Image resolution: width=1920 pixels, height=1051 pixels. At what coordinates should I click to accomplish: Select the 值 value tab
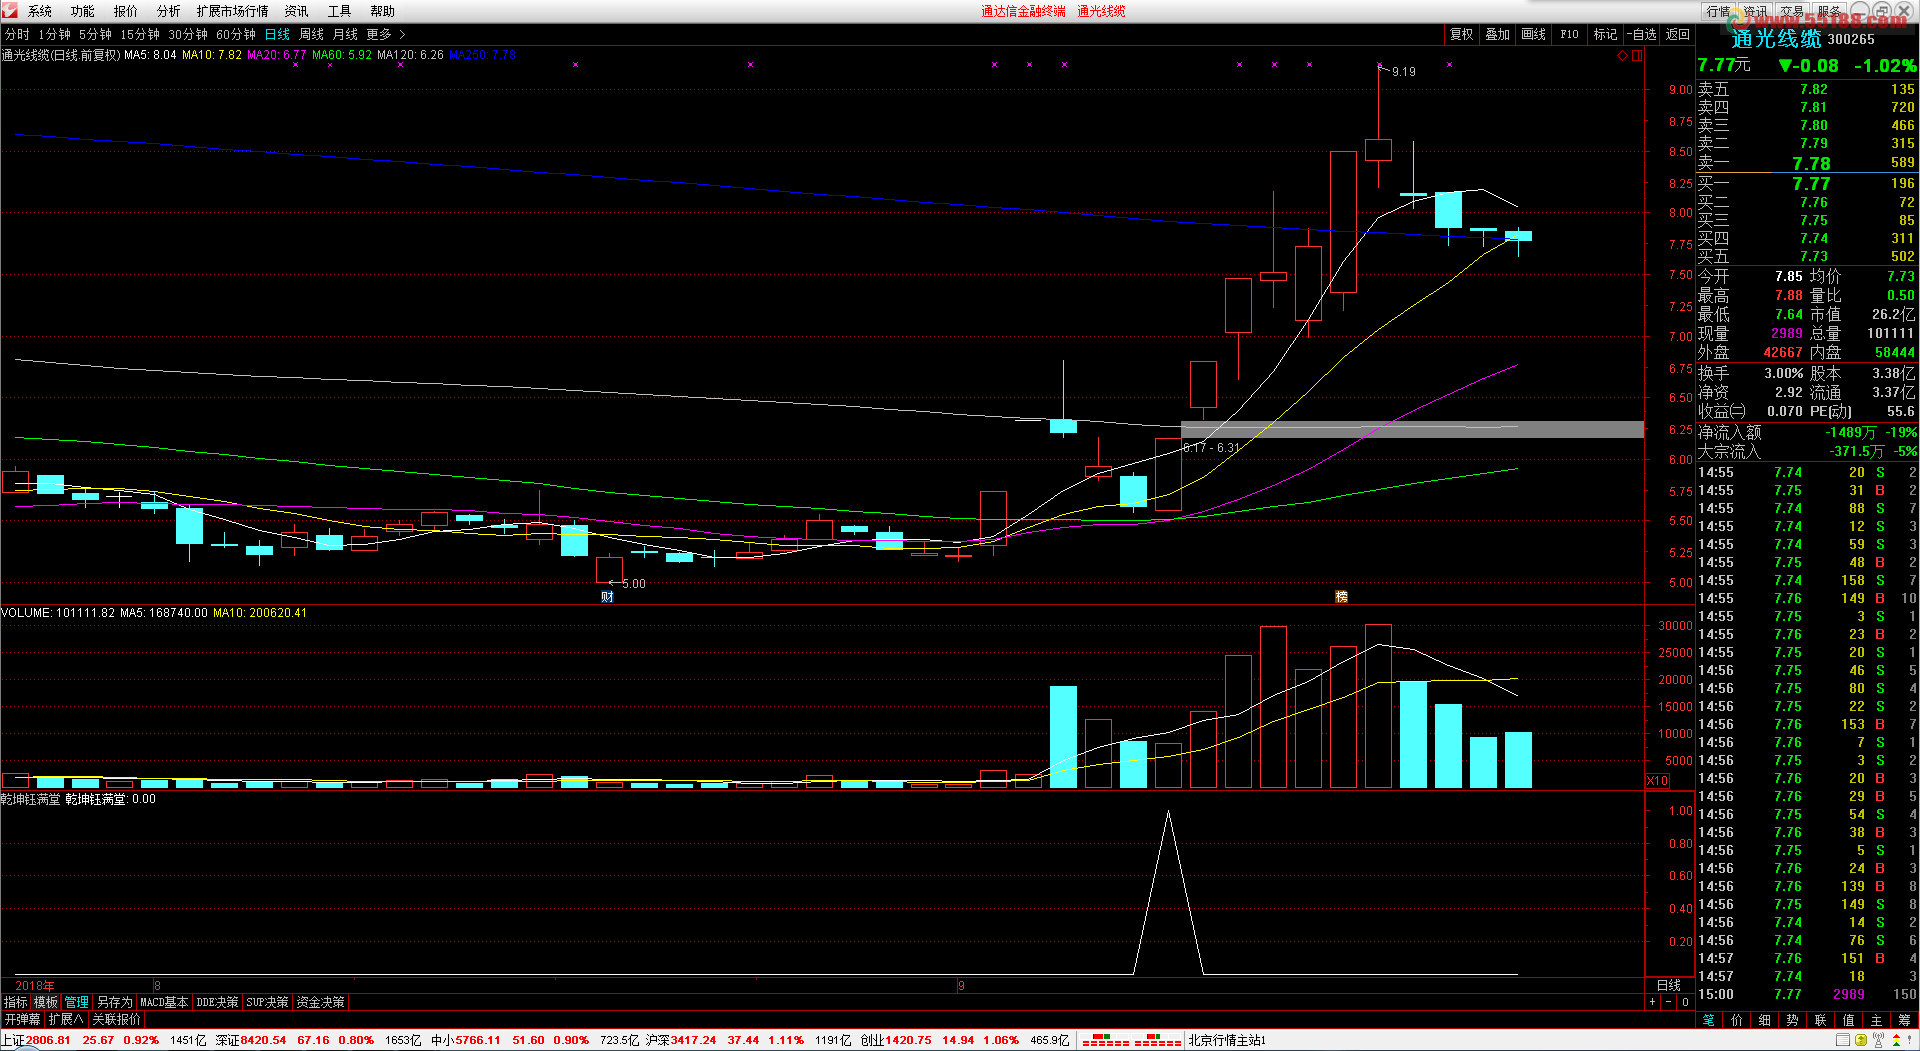click(1849, 1020)
